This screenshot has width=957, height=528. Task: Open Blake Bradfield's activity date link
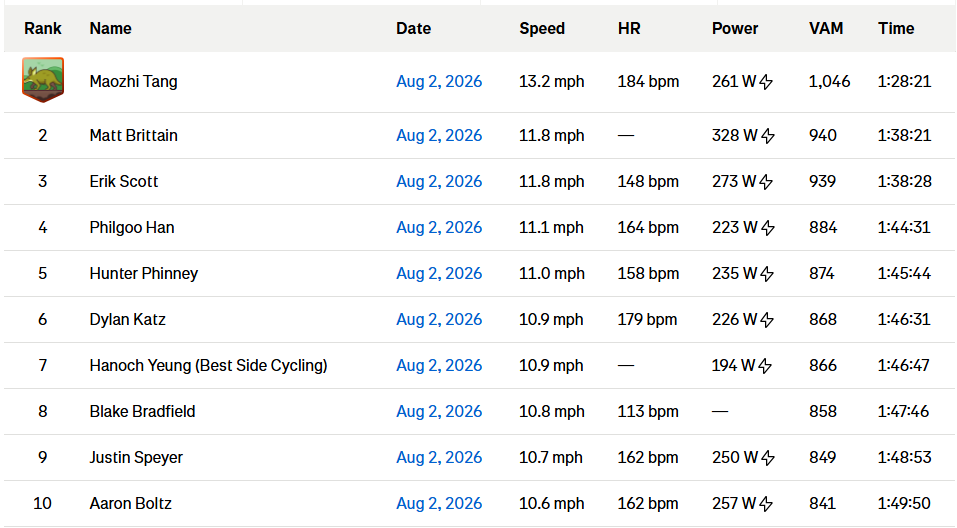(x=439, y=411)
